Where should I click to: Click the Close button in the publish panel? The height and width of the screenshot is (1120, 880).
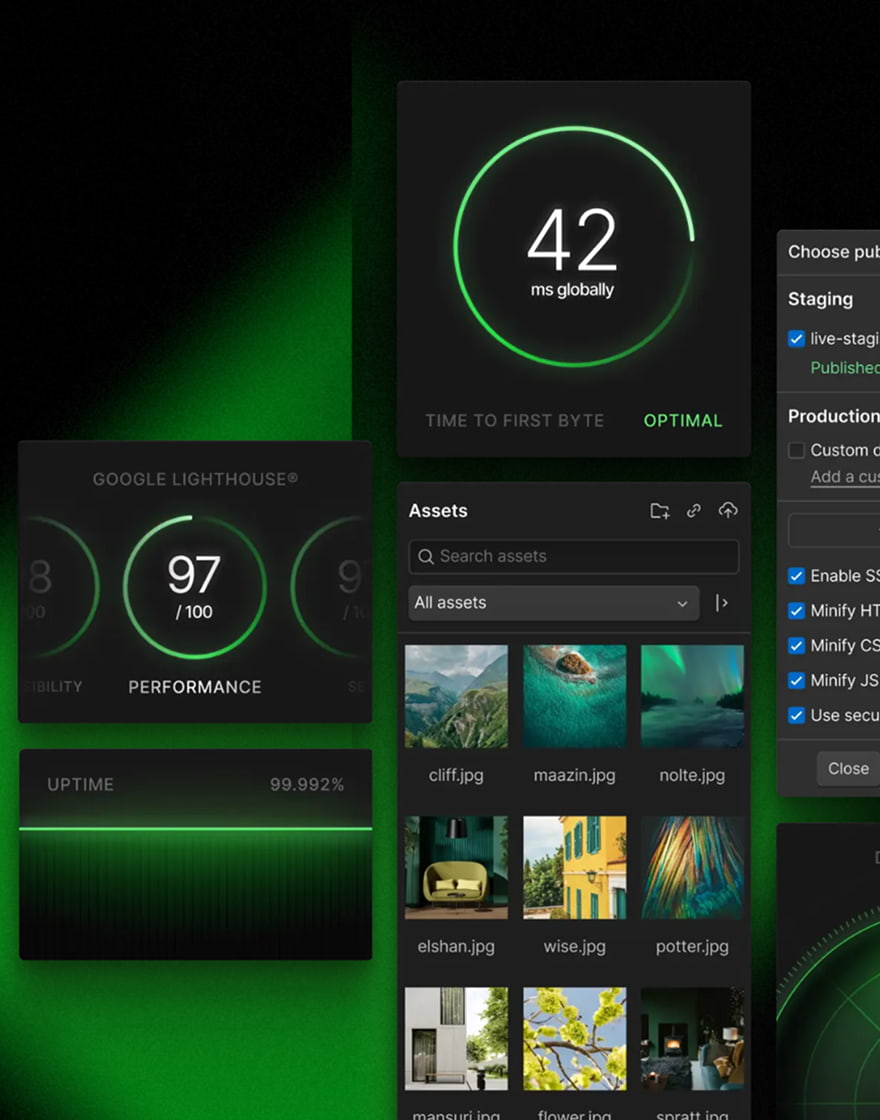click(848, 769)
